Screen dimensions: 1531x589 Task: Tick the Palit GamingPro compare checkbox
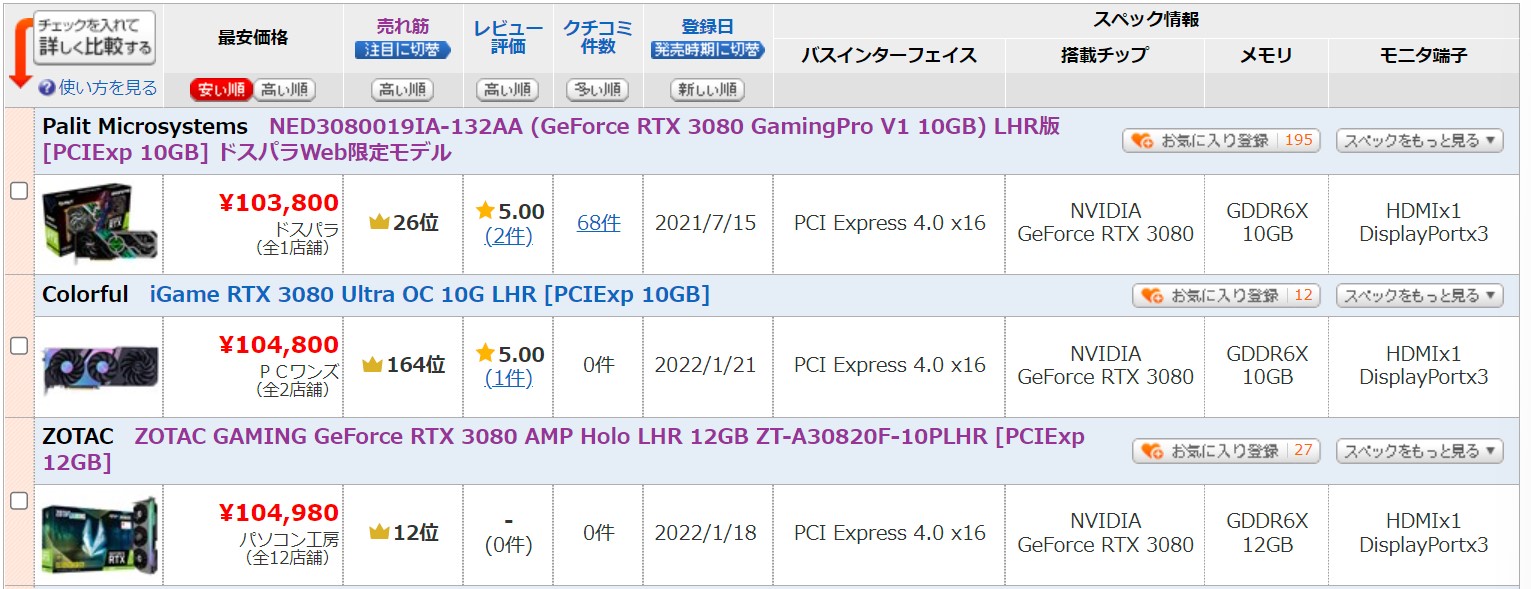pyautogui.click(x=19, y=192)
